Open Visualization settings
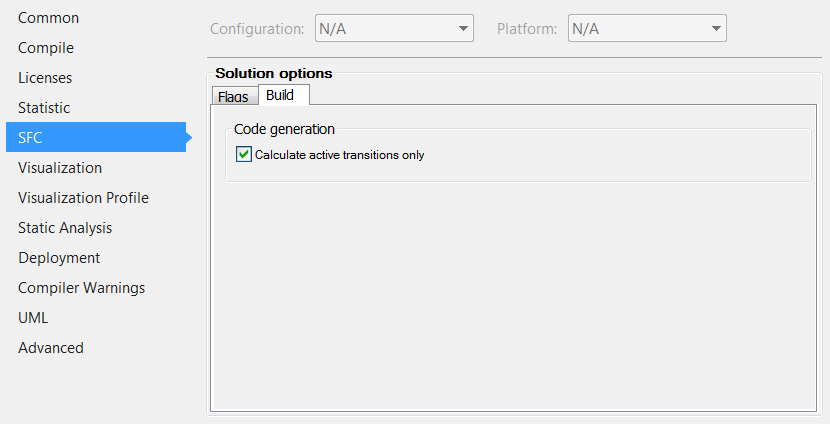 point(60,168)
